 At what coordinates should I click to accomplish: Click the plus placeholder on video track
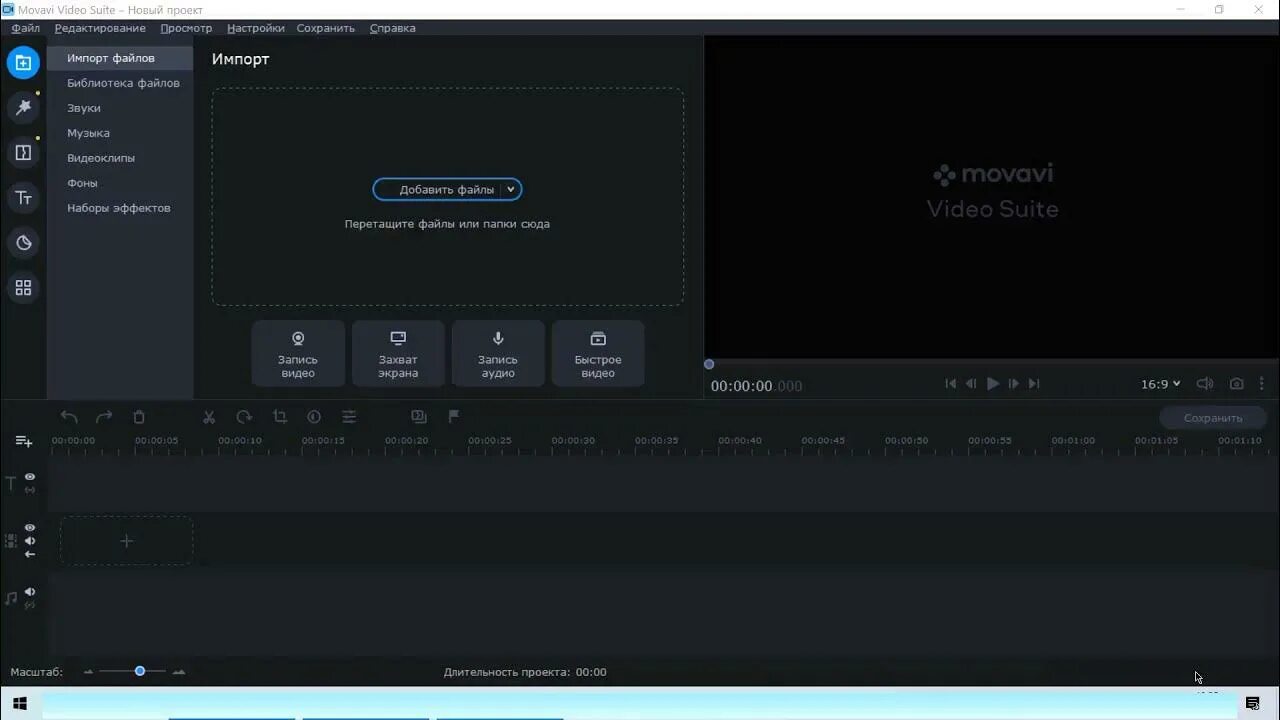126,541
